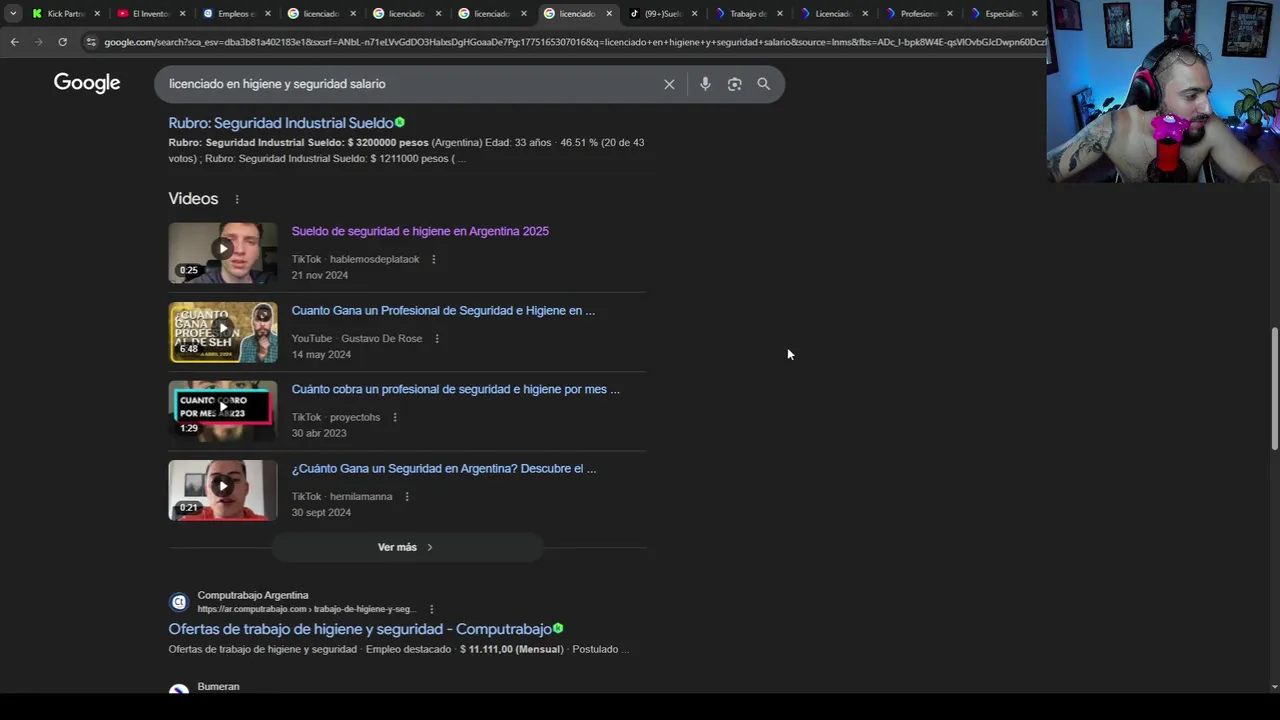
Task: Open more options for Gustavo De Rose video
Action: pyautogui.click(x=436, y=338)
